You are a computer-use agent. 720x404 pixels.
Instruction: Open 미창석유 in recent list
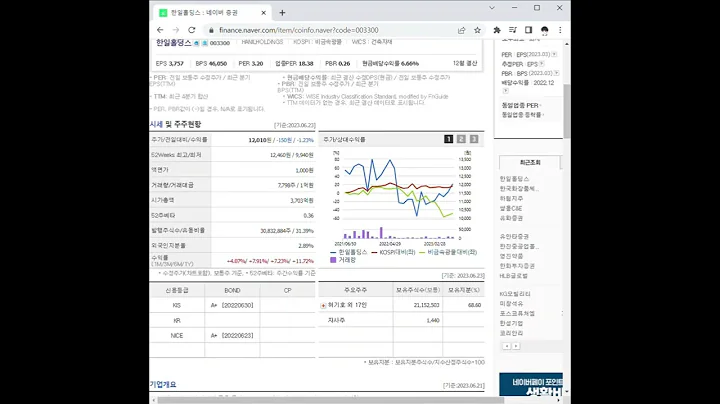(x=511, y=304)
